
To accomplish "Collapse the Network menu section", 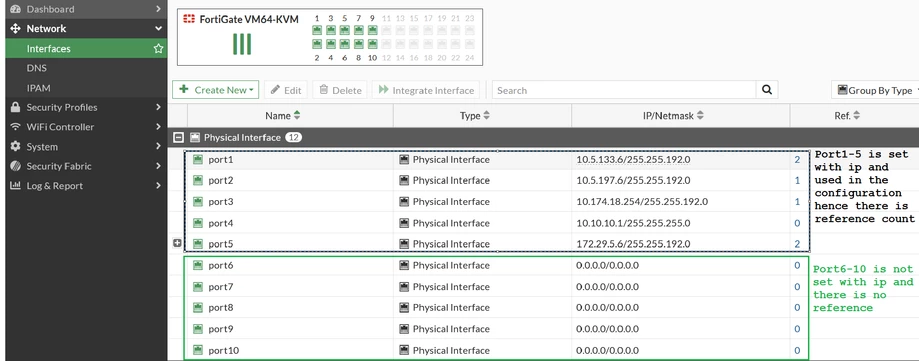I will [86, 28].
